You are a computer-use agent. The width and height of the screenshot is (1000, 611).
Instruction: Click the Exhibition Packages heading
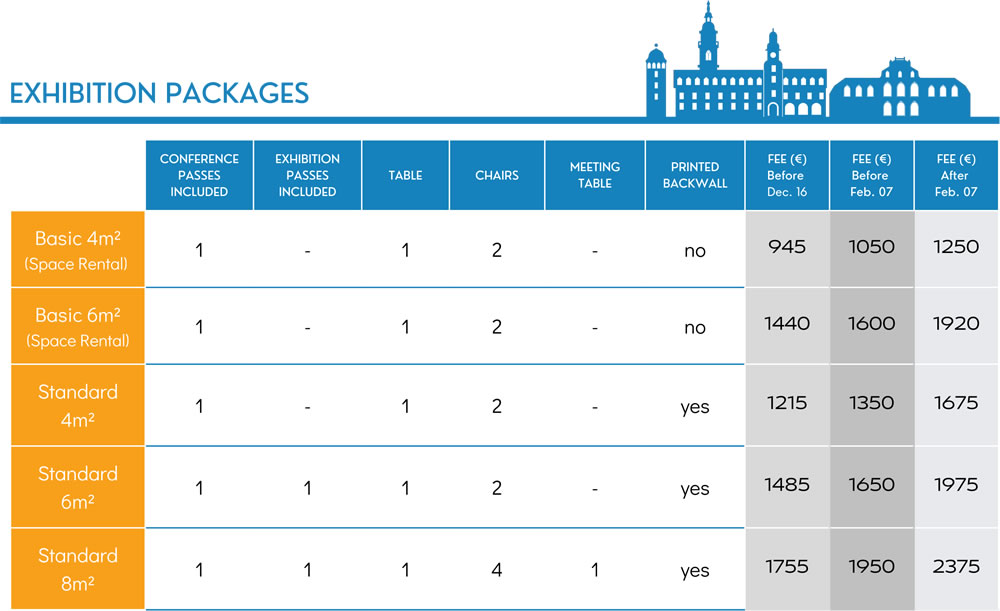(x=159, y=93)
